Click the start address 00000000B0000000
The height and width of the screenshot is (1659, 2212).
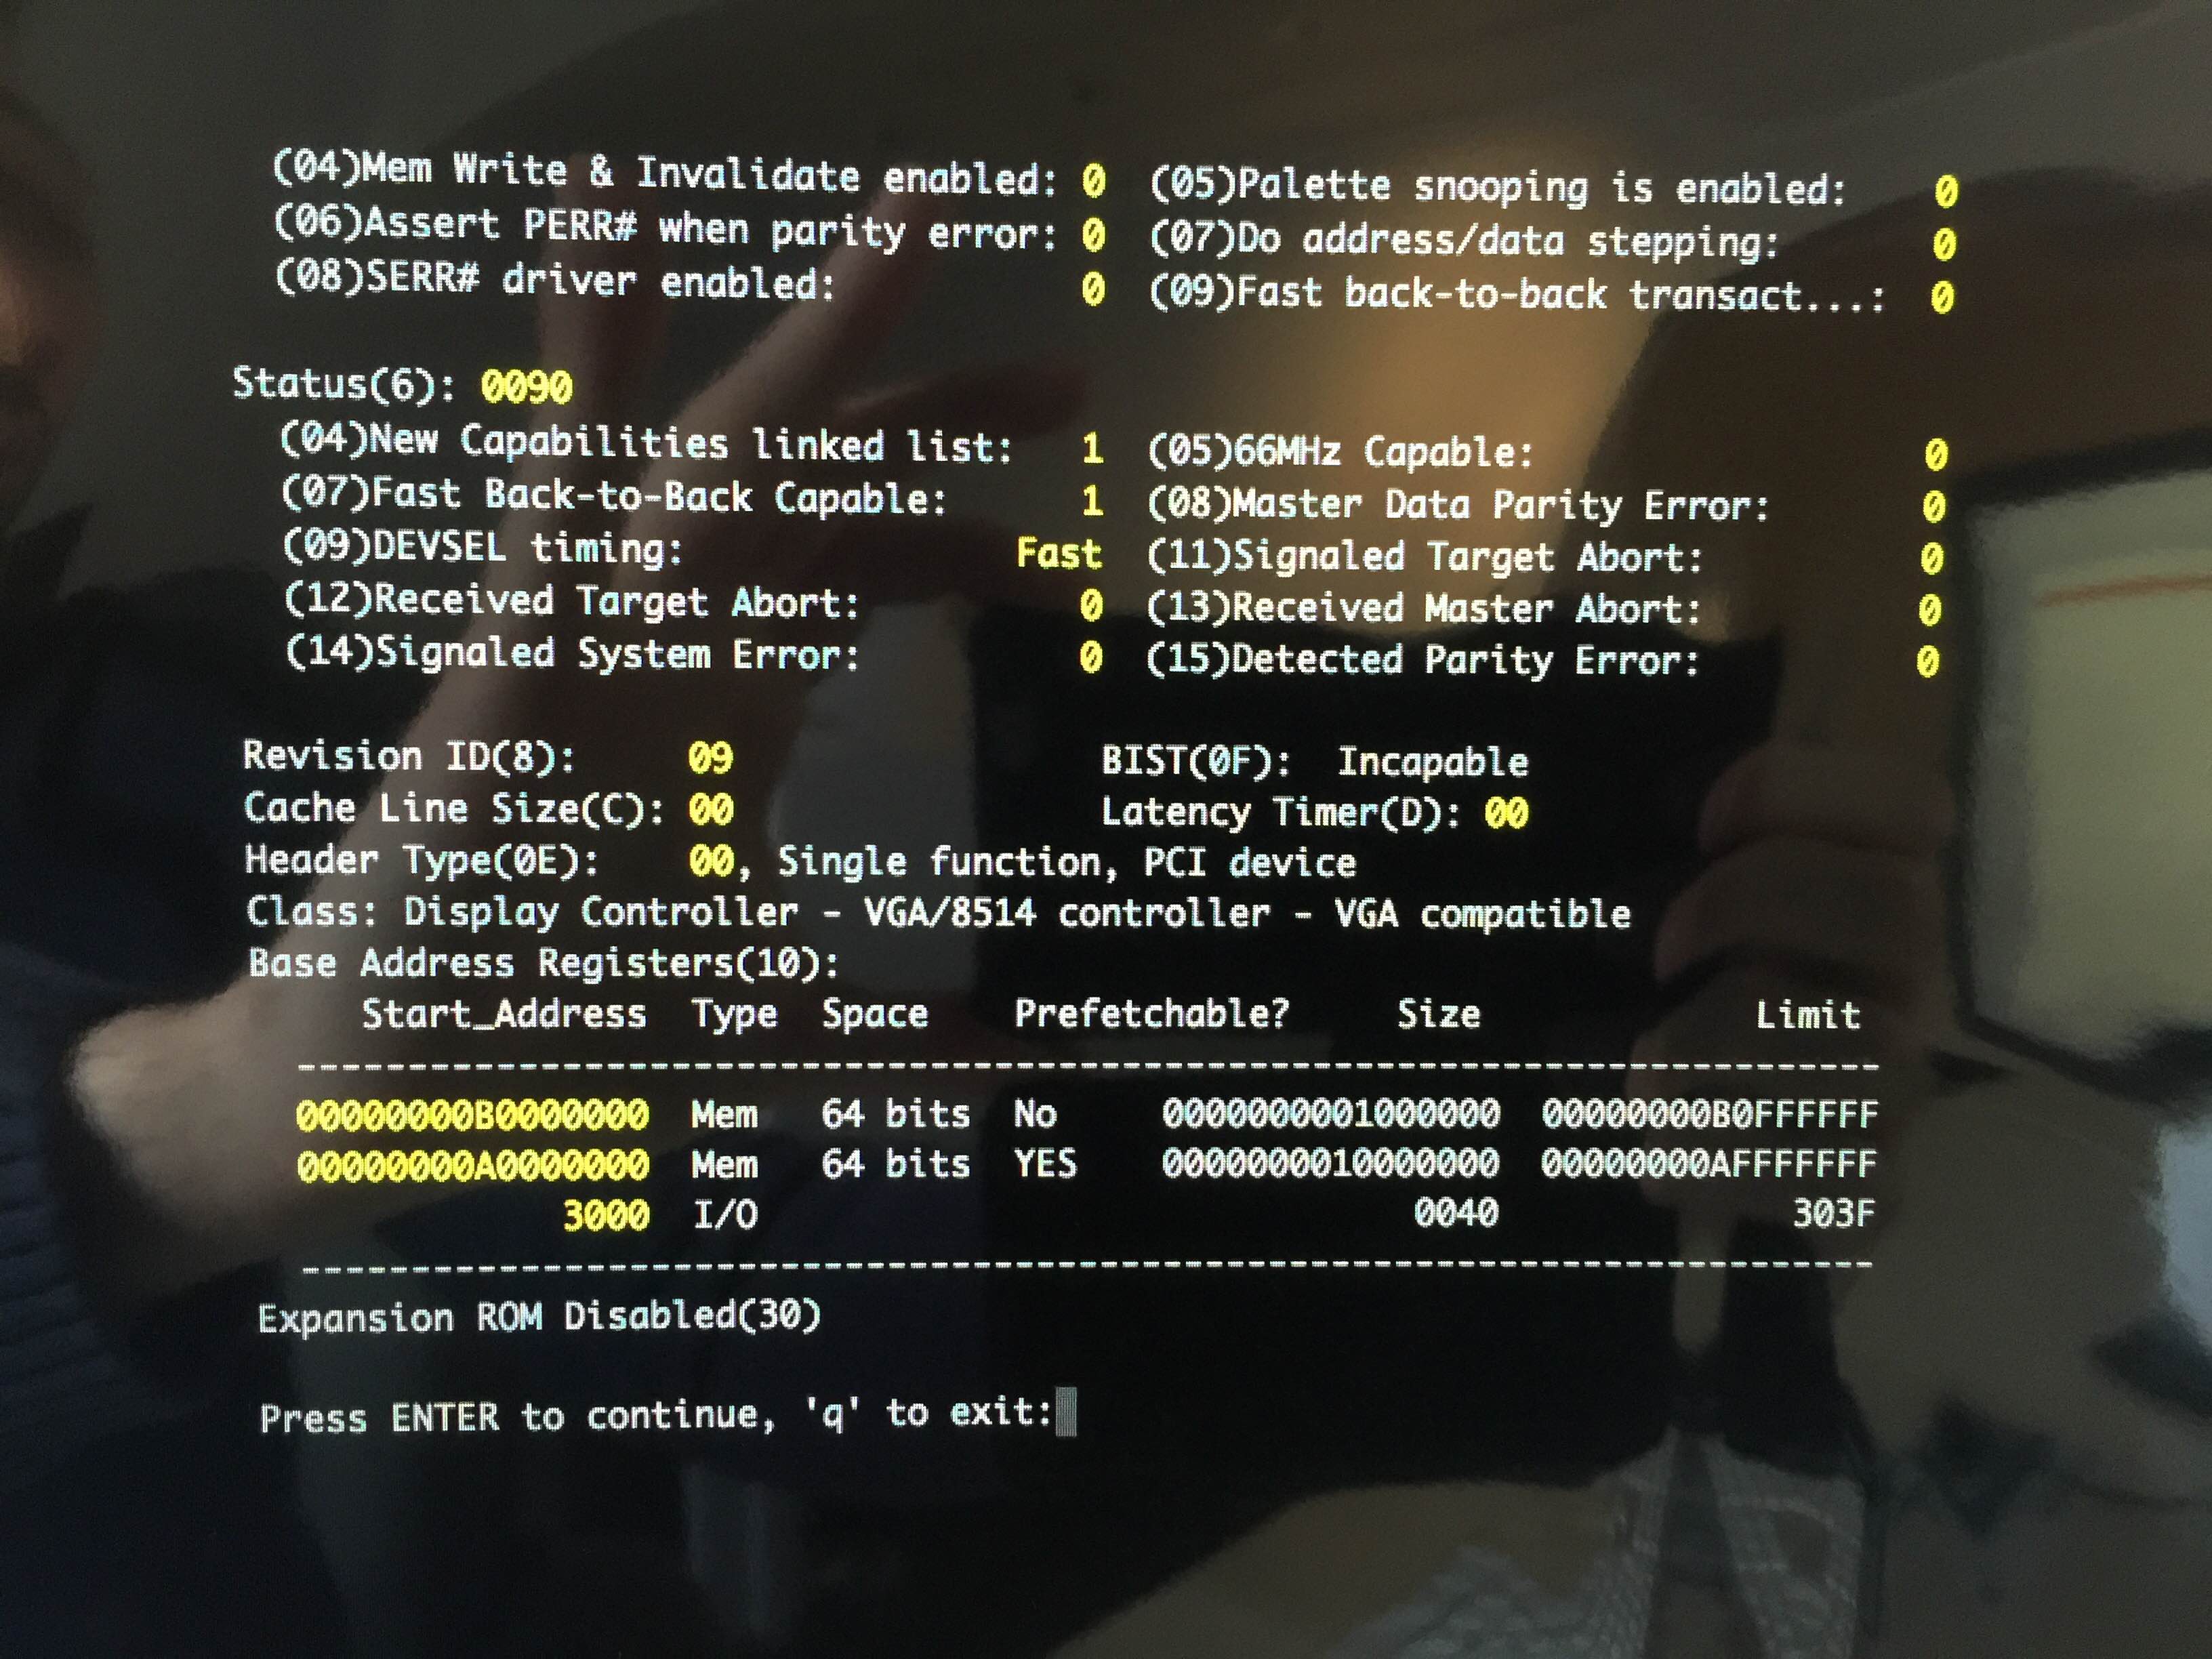coord(473,1114)
